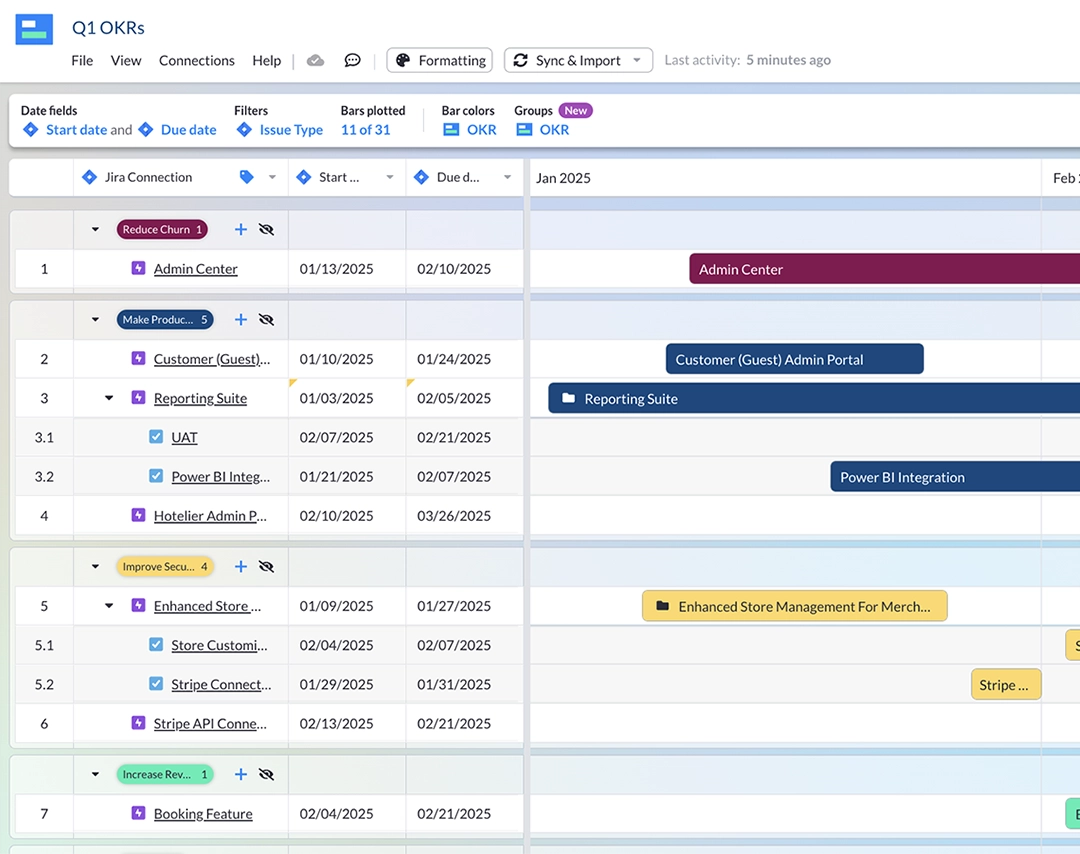This screenshot has width=1080, height=854.
Task: Add item to Increase Rev... group
Action: click(x=240, y=774)
